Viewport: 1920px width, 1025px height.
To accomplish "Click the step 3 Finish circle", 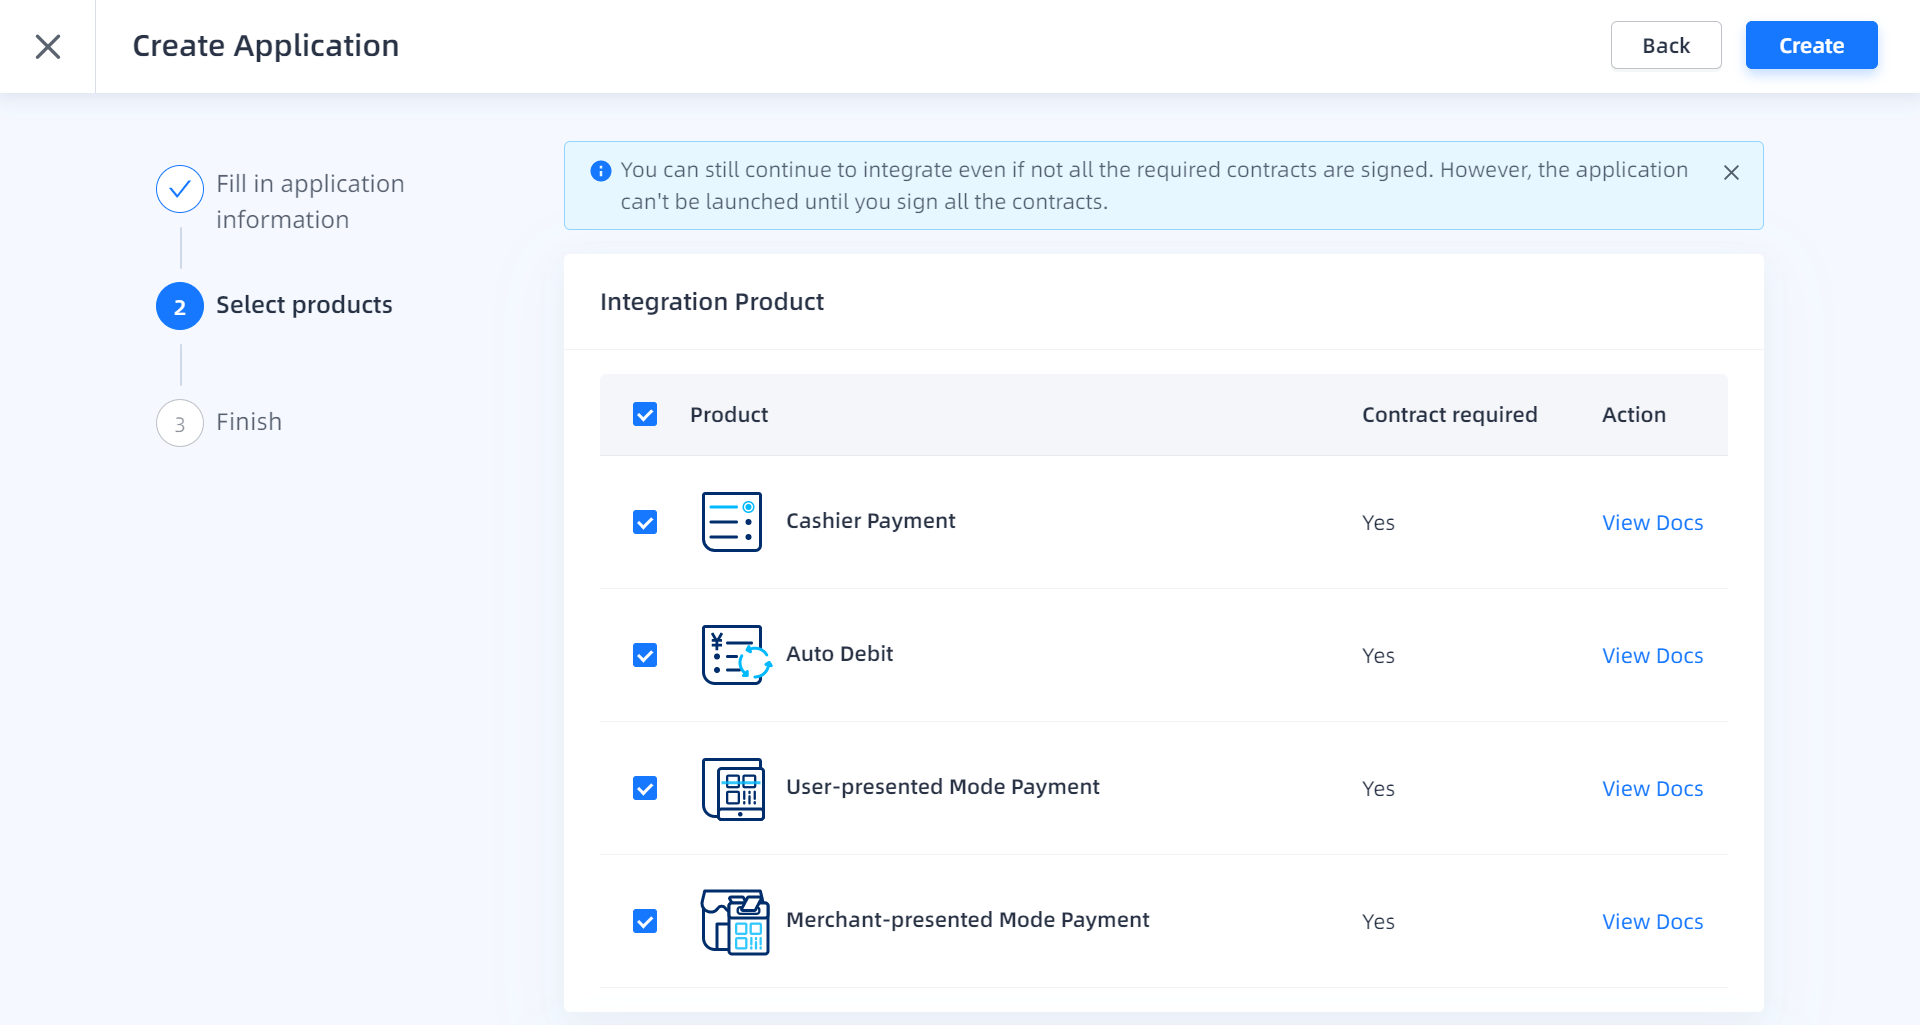I will [179, 423].
